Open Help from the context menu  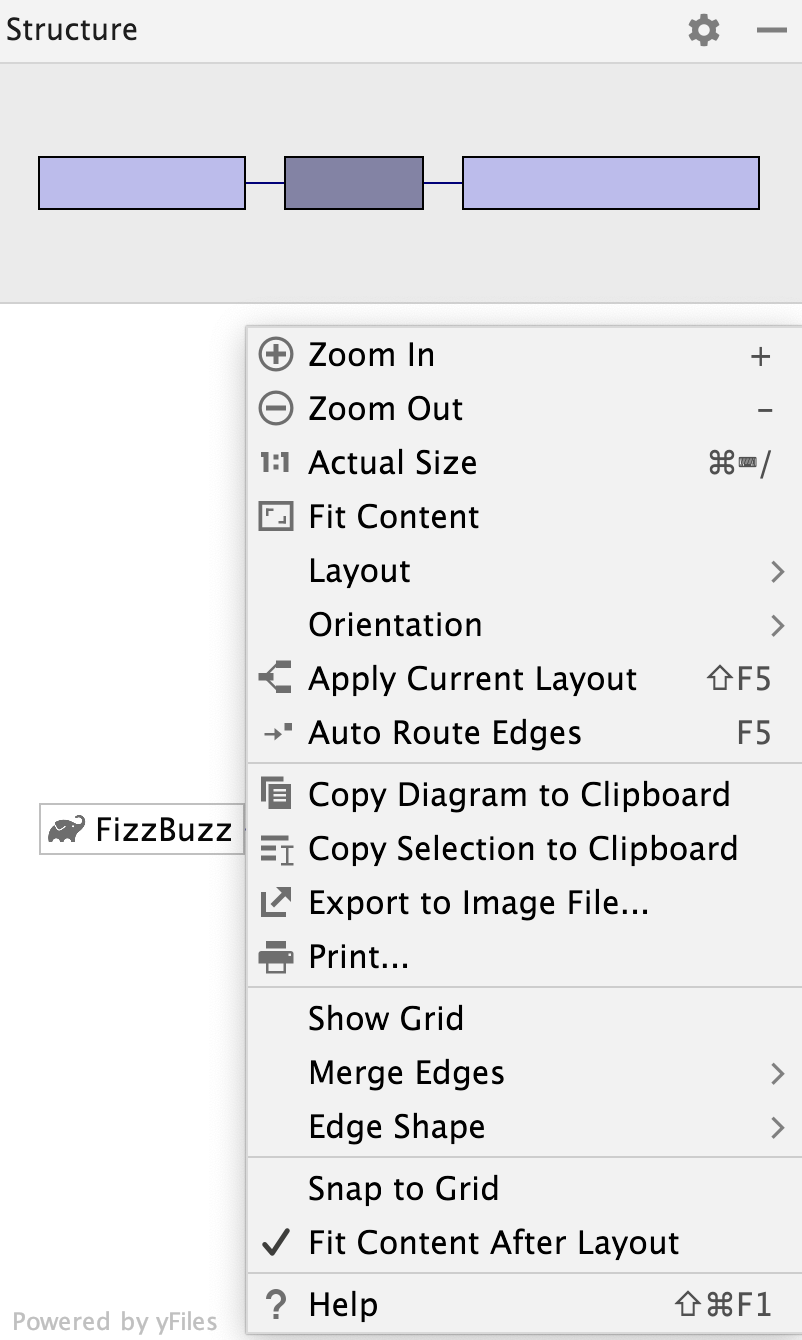(x=342, y=1304)
